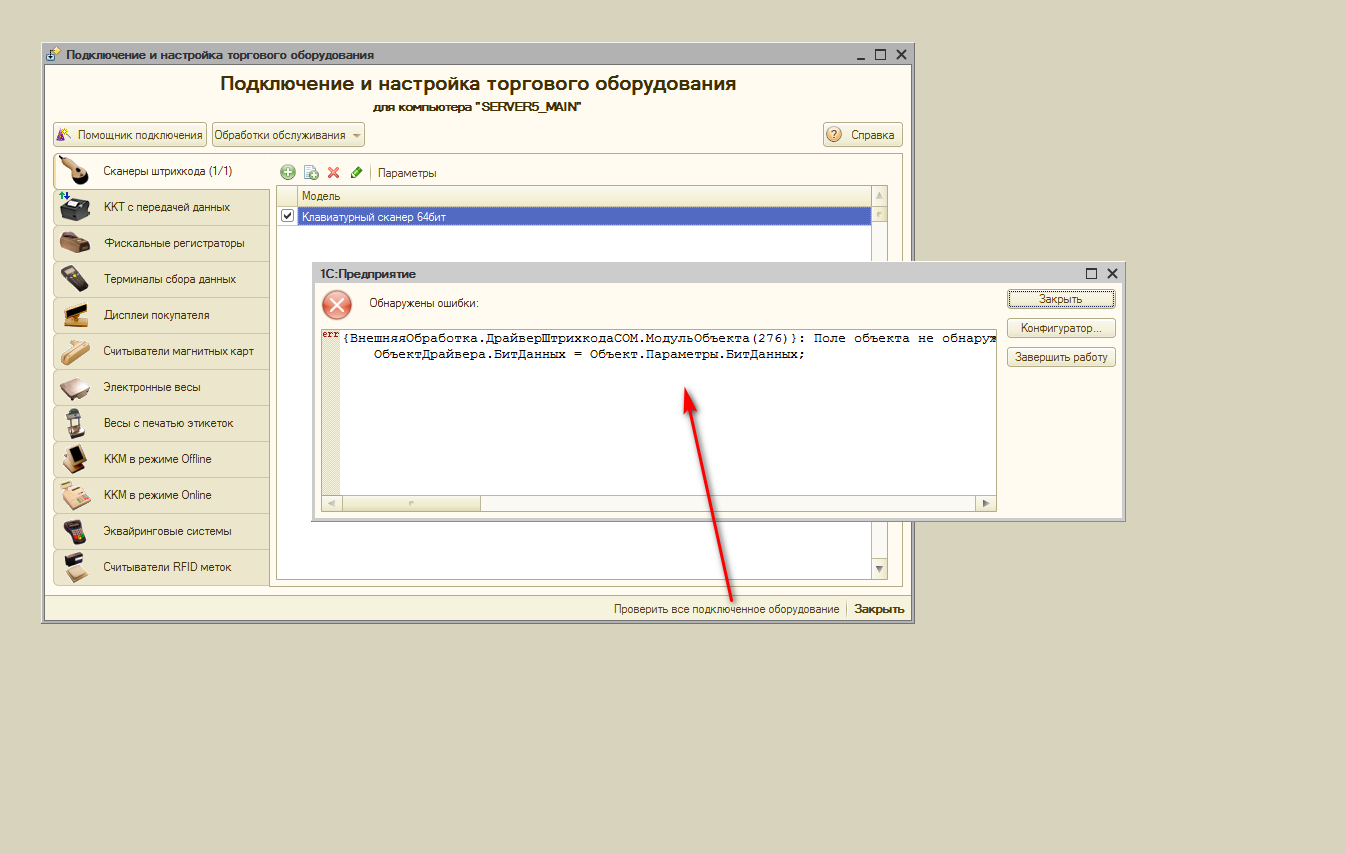
Task: Select ККТ с передачей данных tab
Action: [x=161, y=207]
